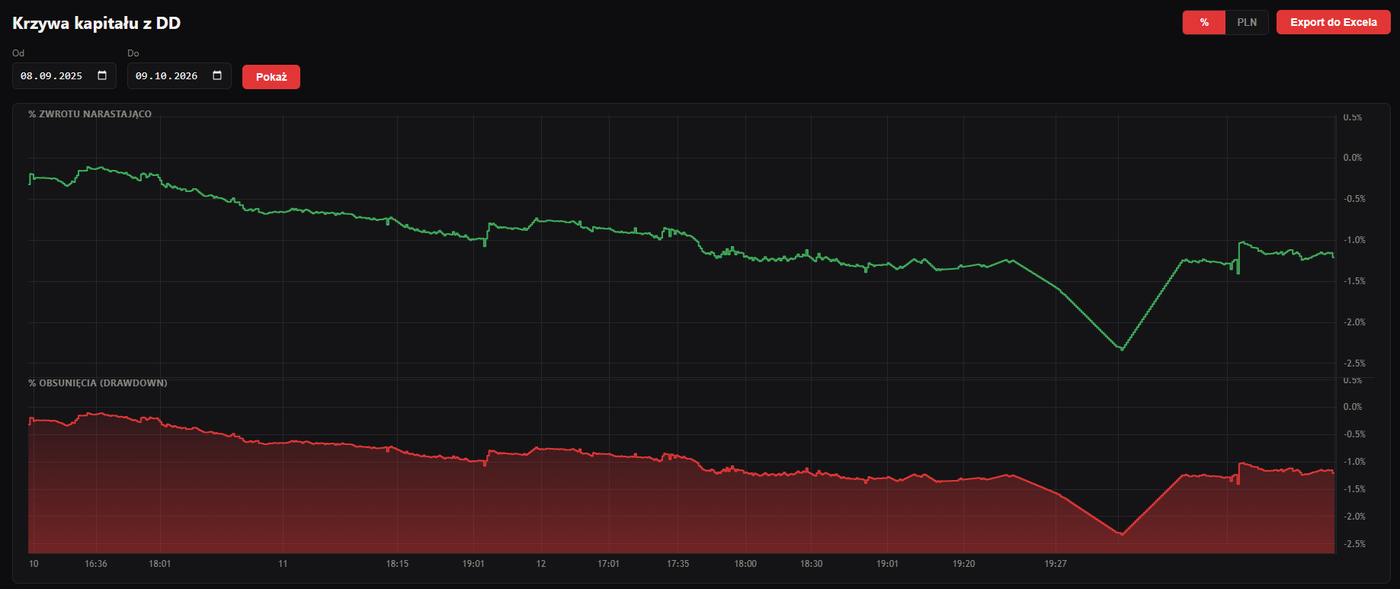Click the day 11 axis label
Screen dimensions: 1400x589
(x=283, y=564)
